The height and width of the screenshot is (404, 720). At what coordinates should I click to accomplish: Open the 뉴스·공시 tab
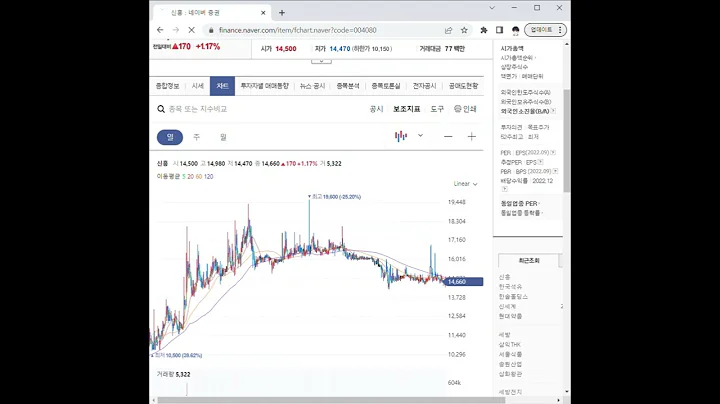point(312,86)
